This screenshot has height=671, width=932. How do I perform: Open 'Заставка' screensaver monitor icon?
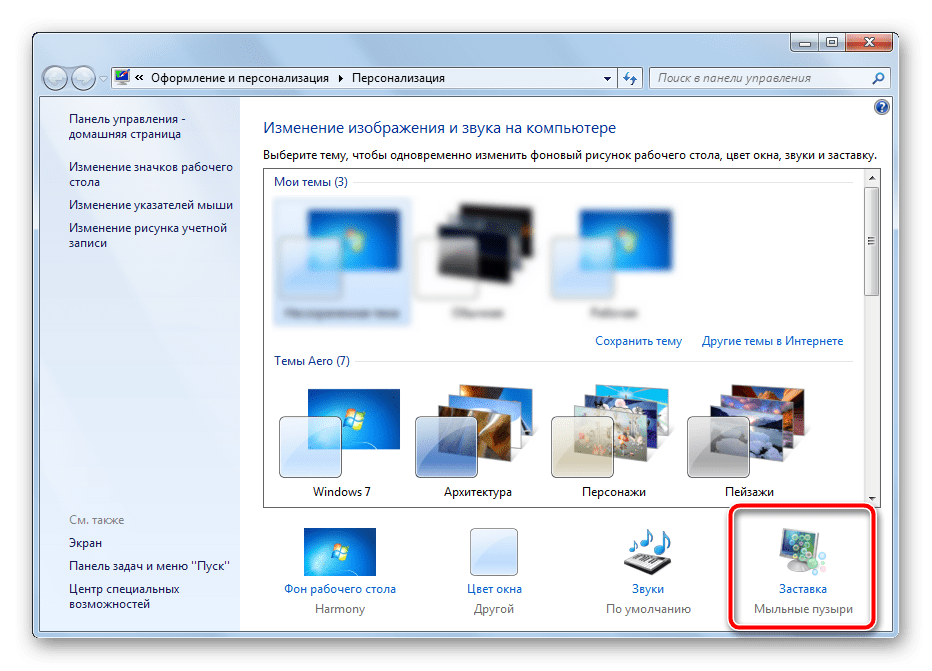point(802,552)
